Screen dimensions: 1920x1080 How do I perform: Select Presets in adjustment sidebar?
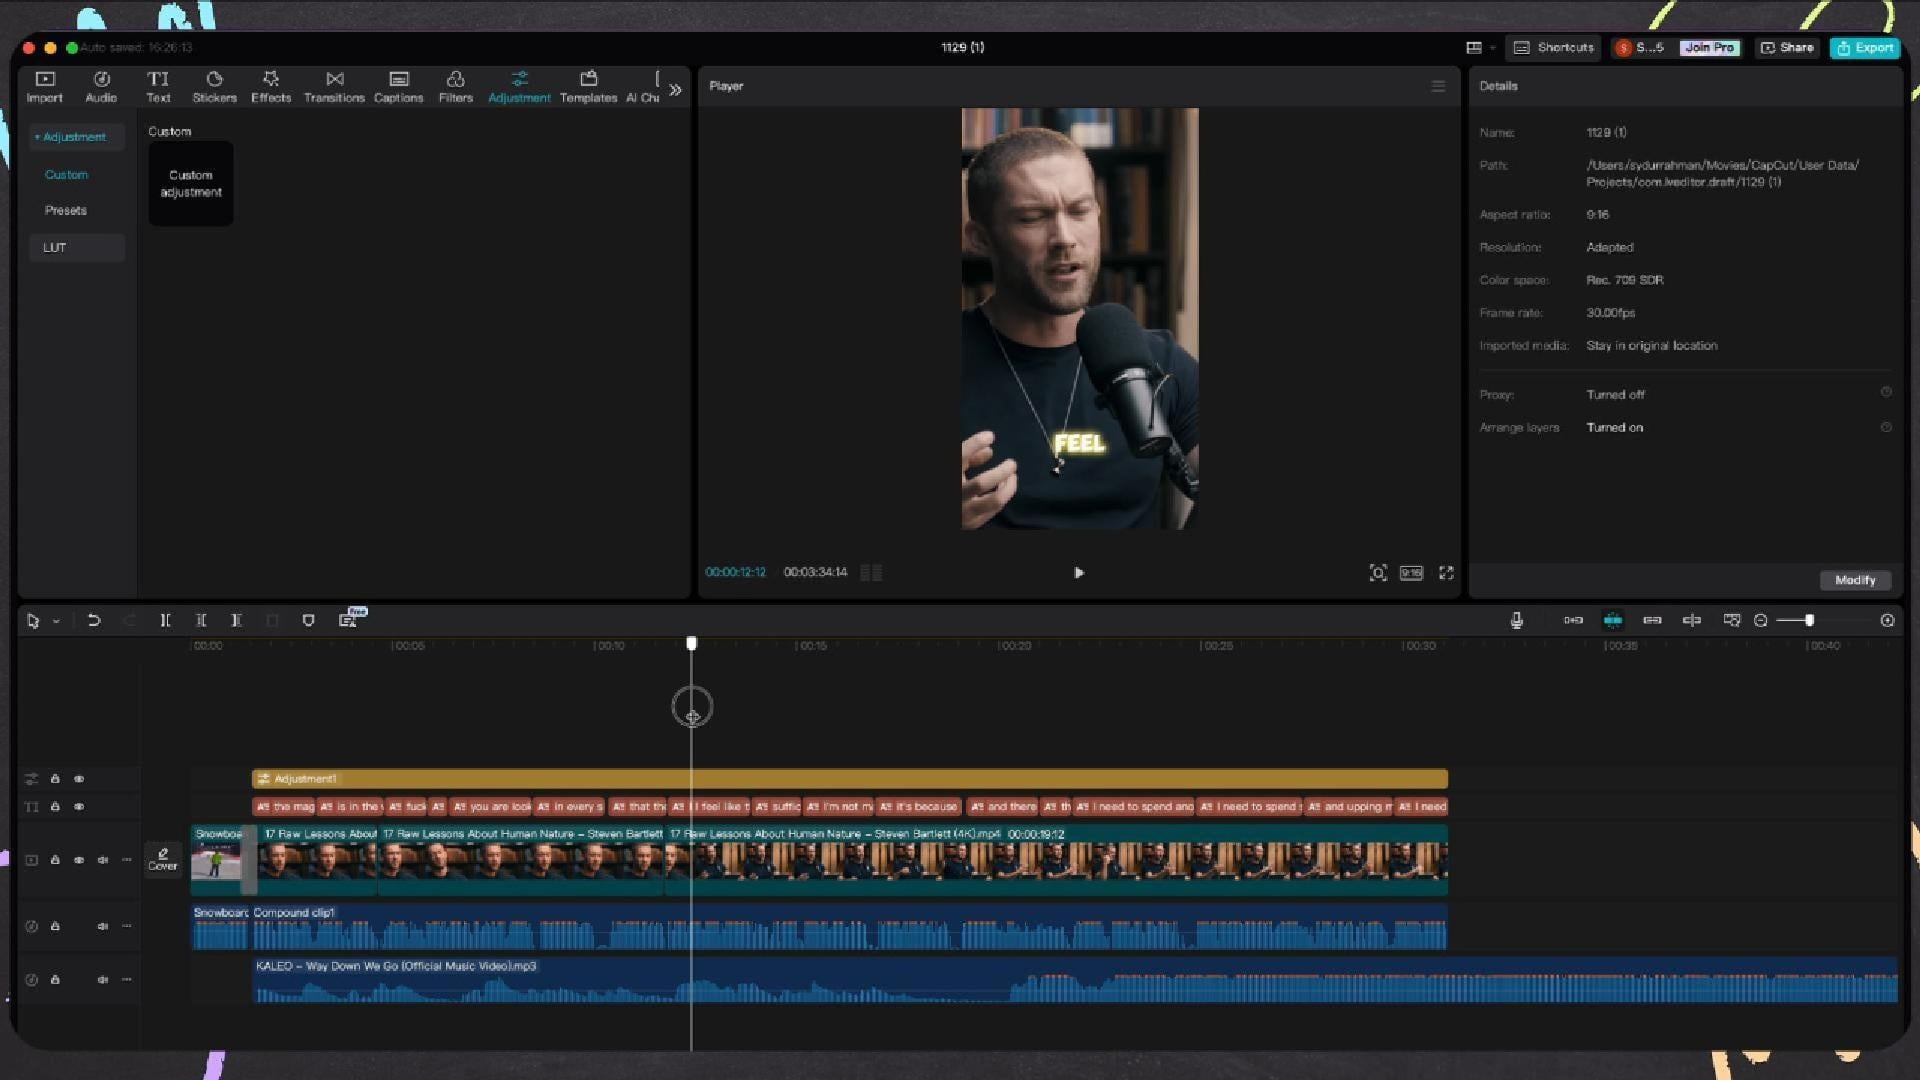click(66, 211)
